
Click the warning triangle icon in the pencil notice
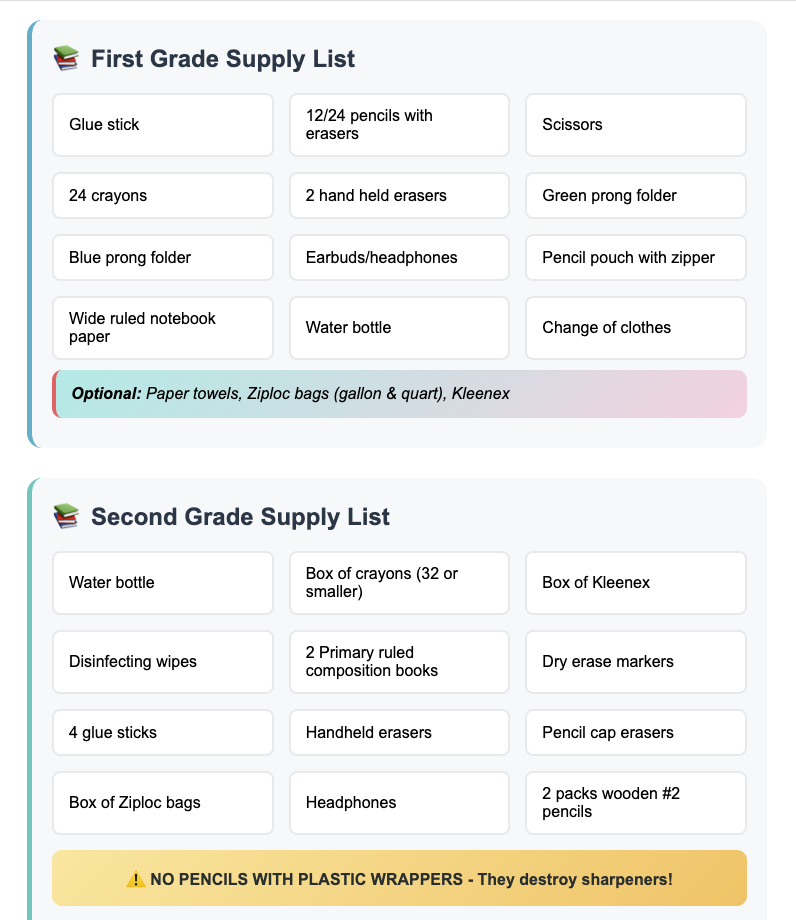click(x=136, y=879)
